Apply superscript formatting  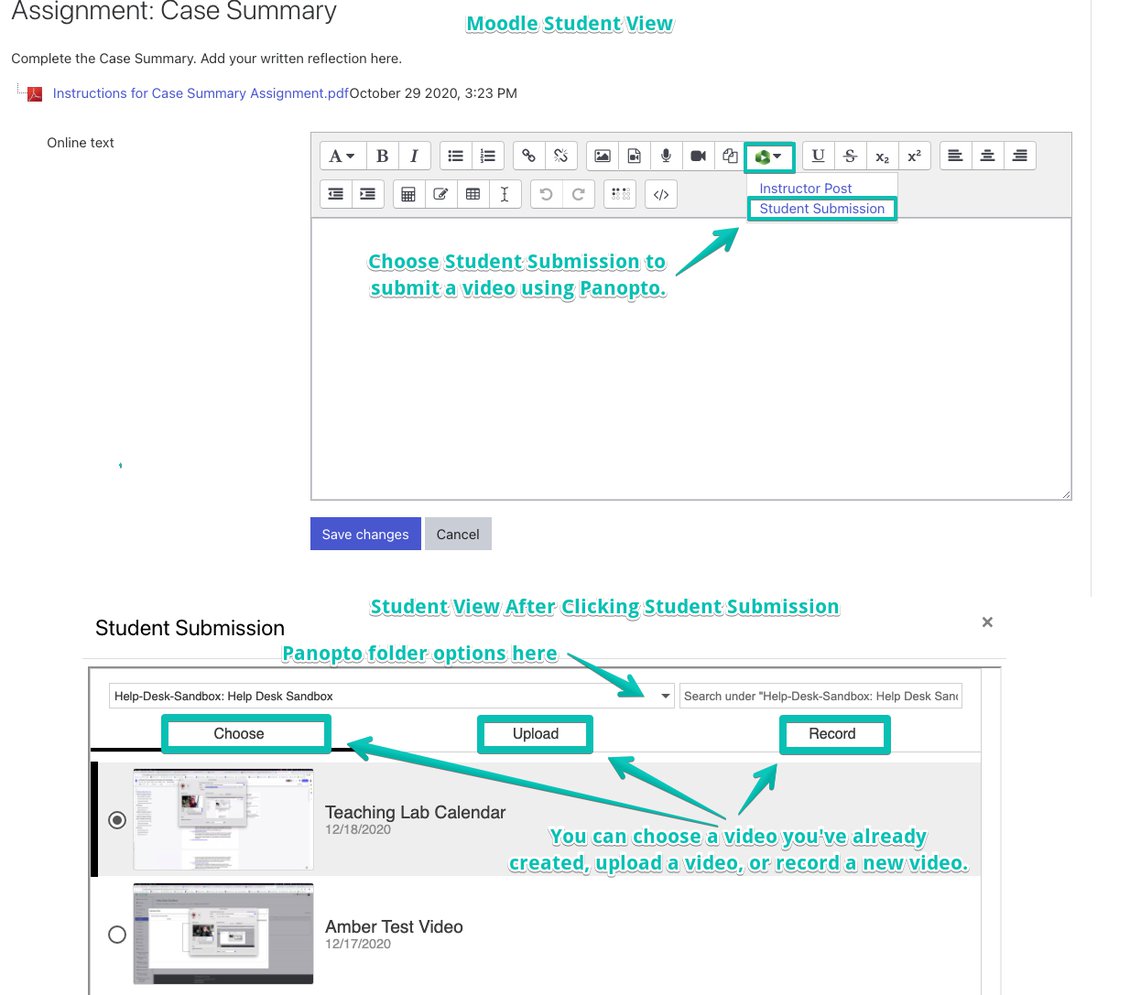click(x=914, y=156)
